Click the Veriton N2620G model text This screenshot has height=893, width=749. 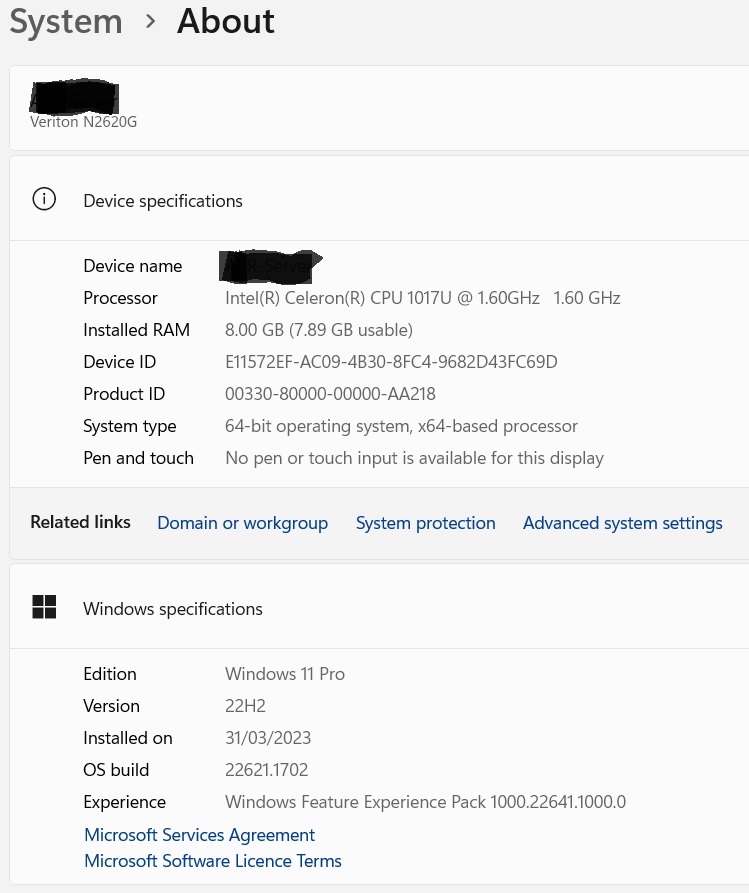click(84, 122)
